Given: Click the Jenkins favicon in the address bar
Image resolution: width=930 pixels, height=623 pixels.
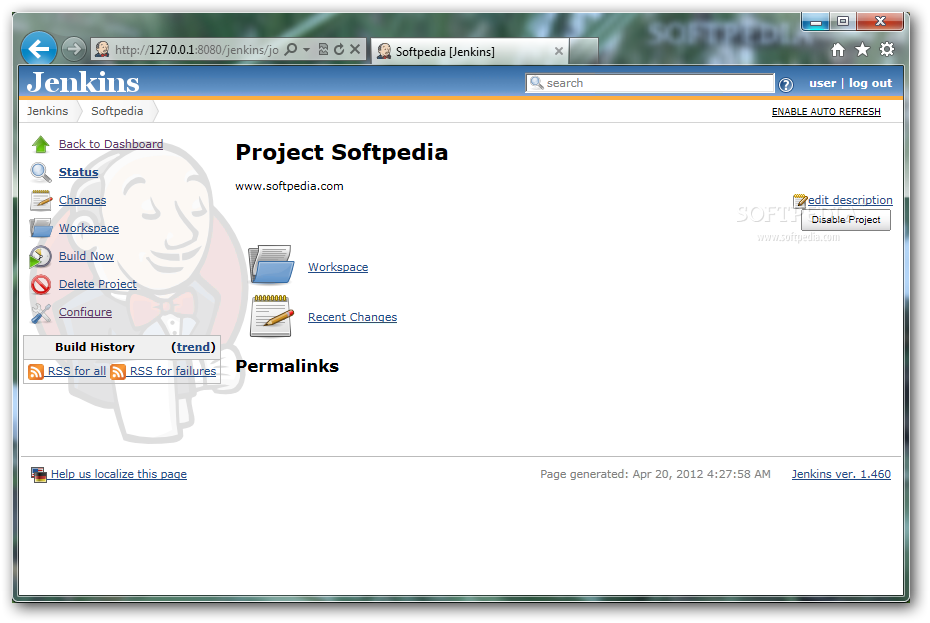Looking at the screenshot, I should [102, 49].
